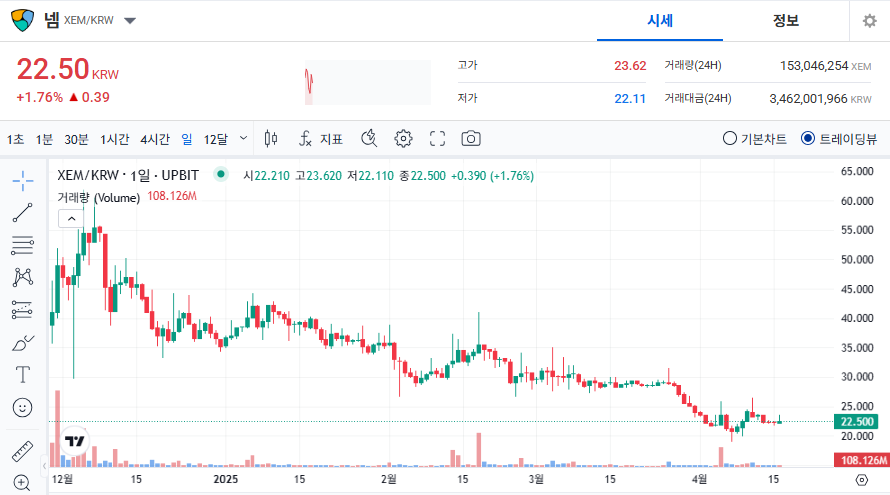Click the 2025 label on time axis

(x=225, y=479)
